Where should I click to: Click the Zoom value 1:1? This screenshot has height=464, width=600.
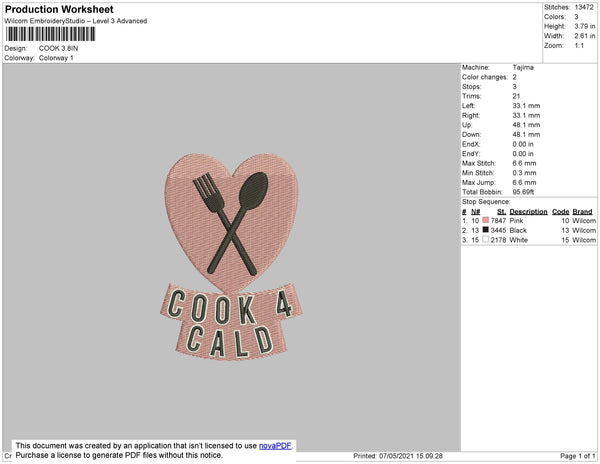coord(579,46)
